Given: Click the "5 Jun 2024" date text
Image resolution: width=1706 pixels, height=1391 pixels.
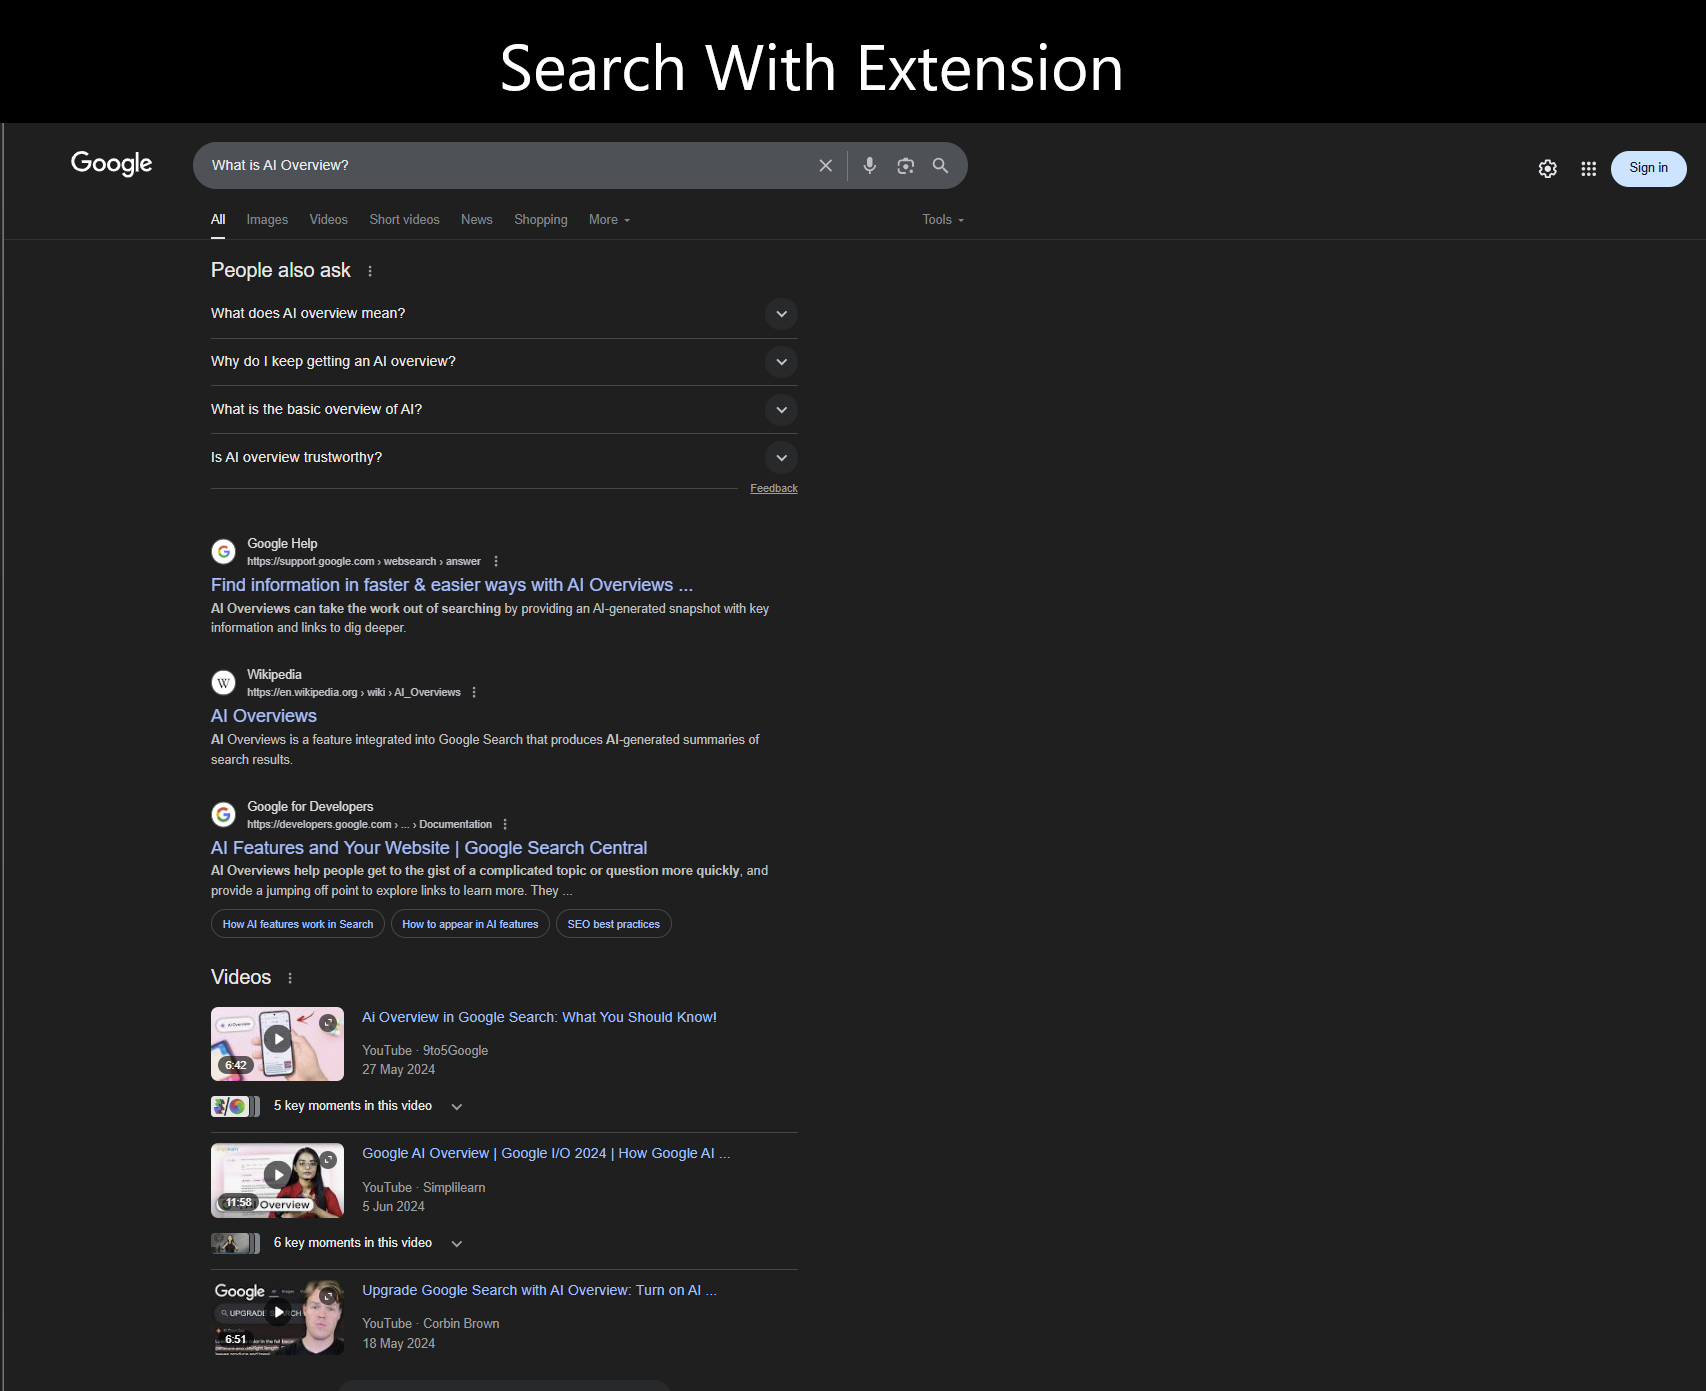Looking at the screenshot, I should (x=393, y=1207).
